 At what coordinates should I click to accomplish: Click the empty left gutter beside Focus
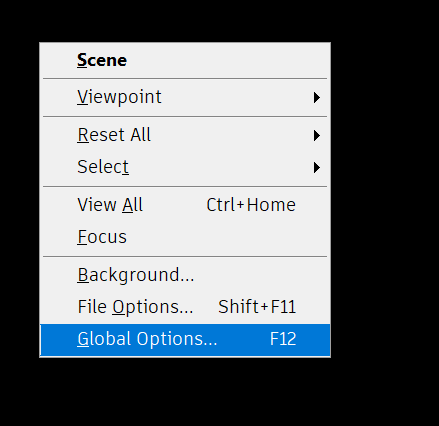coord(58,237)
